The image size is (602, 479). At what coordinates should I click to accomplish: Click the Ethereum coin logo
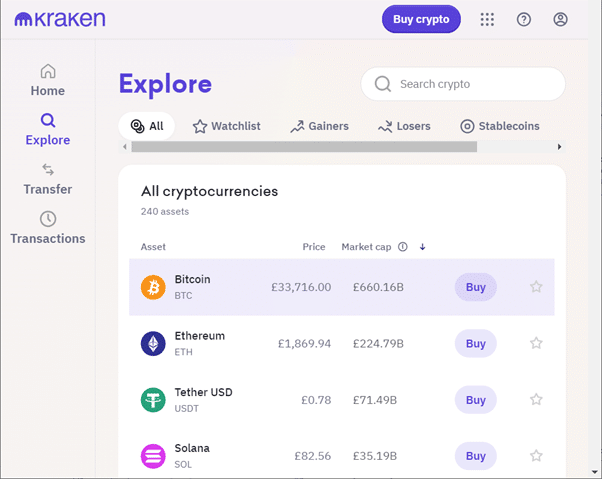pos(153,344)
